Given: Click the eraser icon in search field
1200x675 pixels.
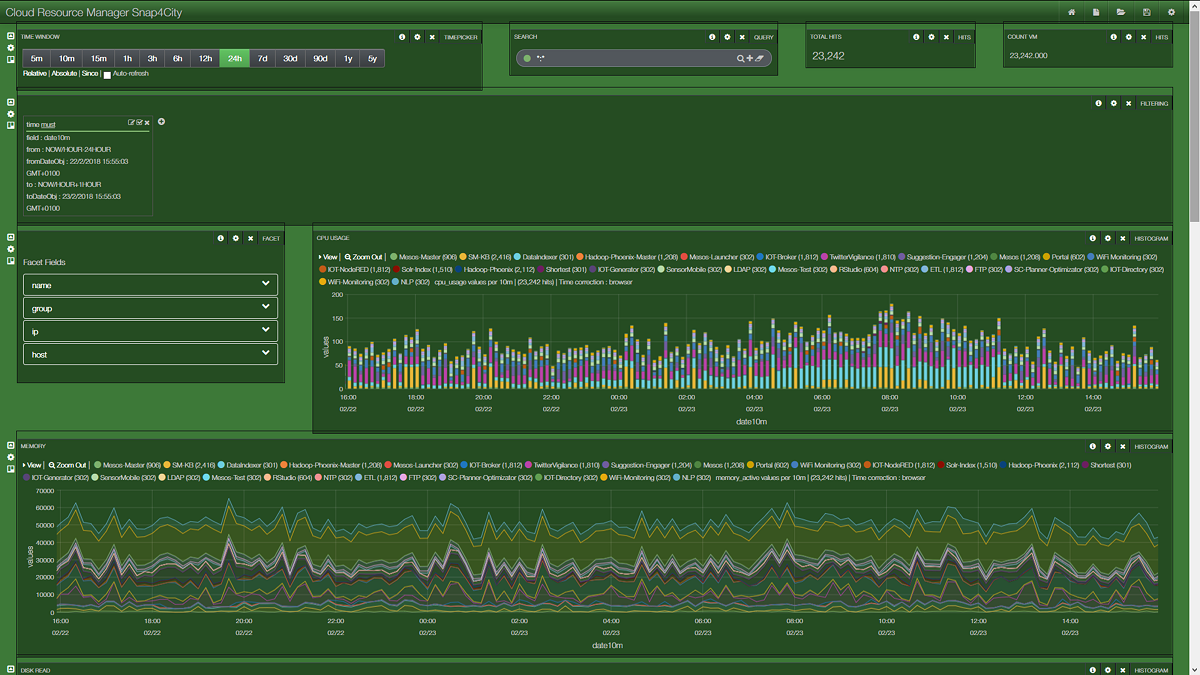Looking at the screenshot, I should pos(759,59).
